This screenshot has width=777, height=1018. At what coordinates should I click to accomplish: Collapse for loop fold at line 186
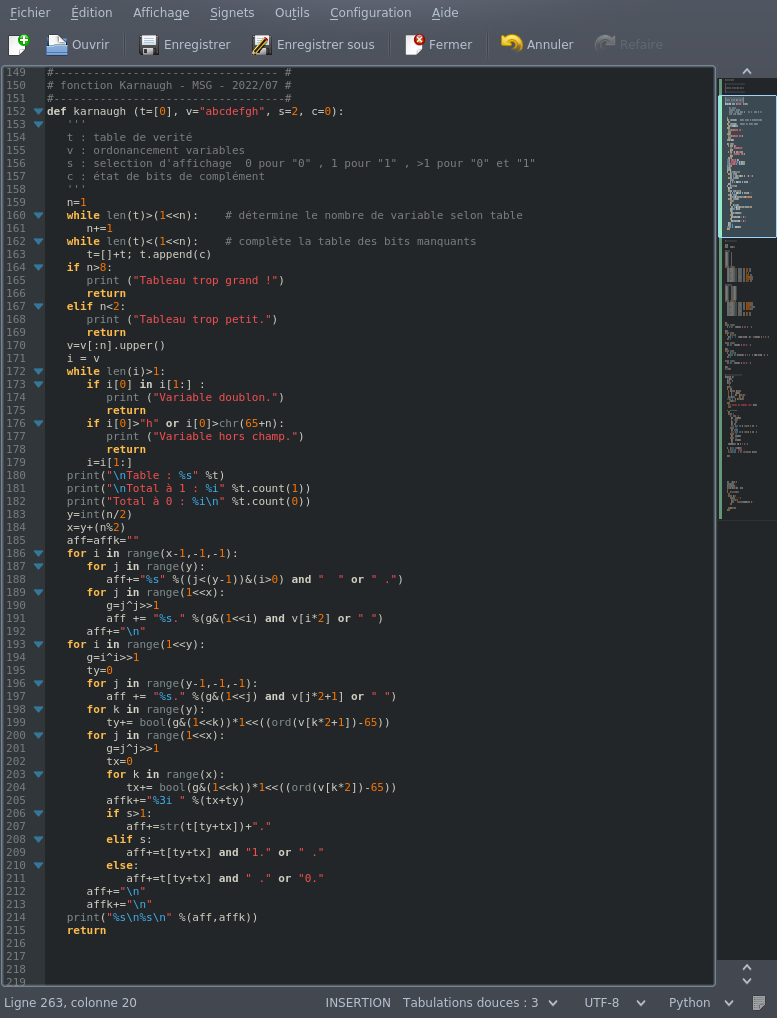coord(38,553)
